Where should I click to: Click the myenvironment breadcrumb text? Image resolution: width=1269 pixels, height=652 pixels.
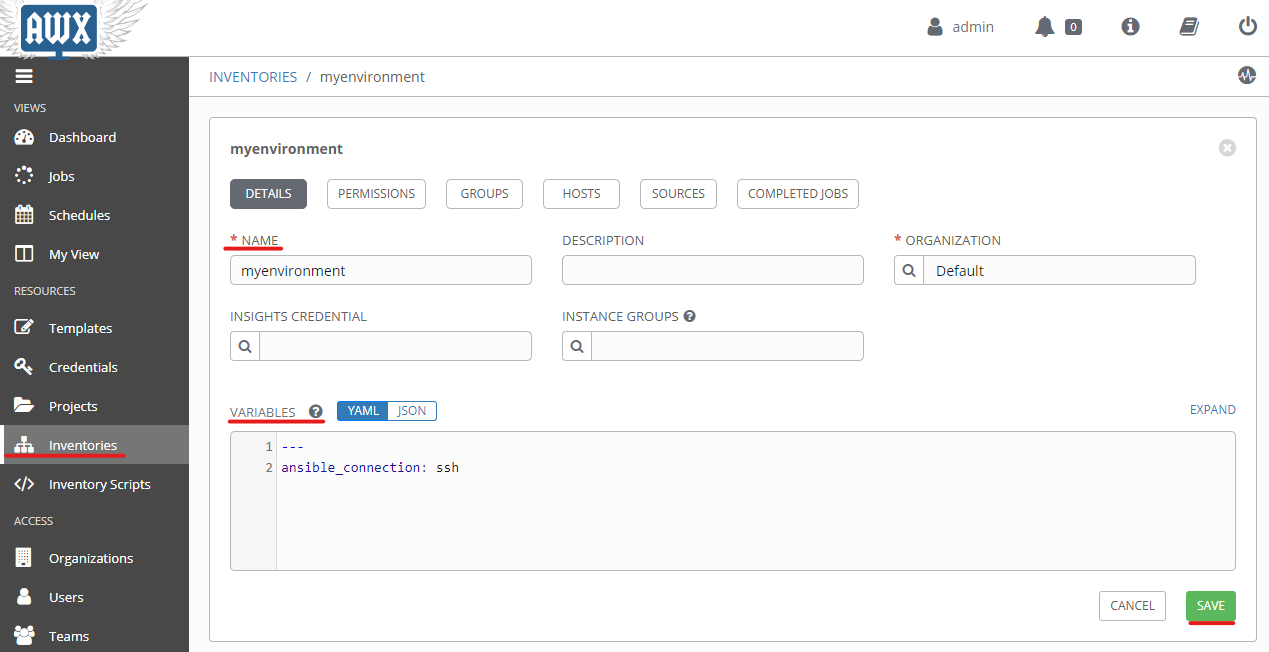(x=372, y=77)
